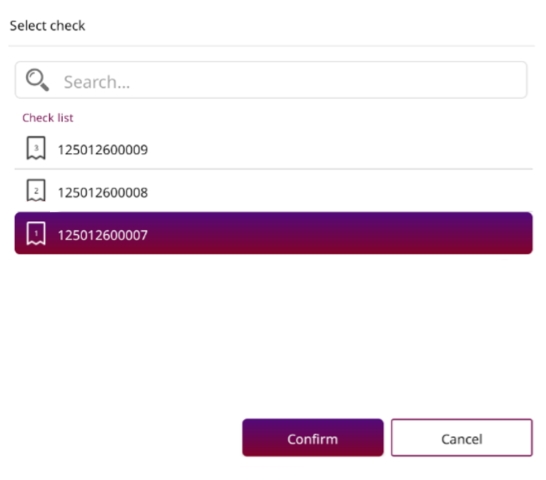The height and width of the screenshot is (480, 546).
Task: Select highlighted check 125012600007
Action: (273, 233)
